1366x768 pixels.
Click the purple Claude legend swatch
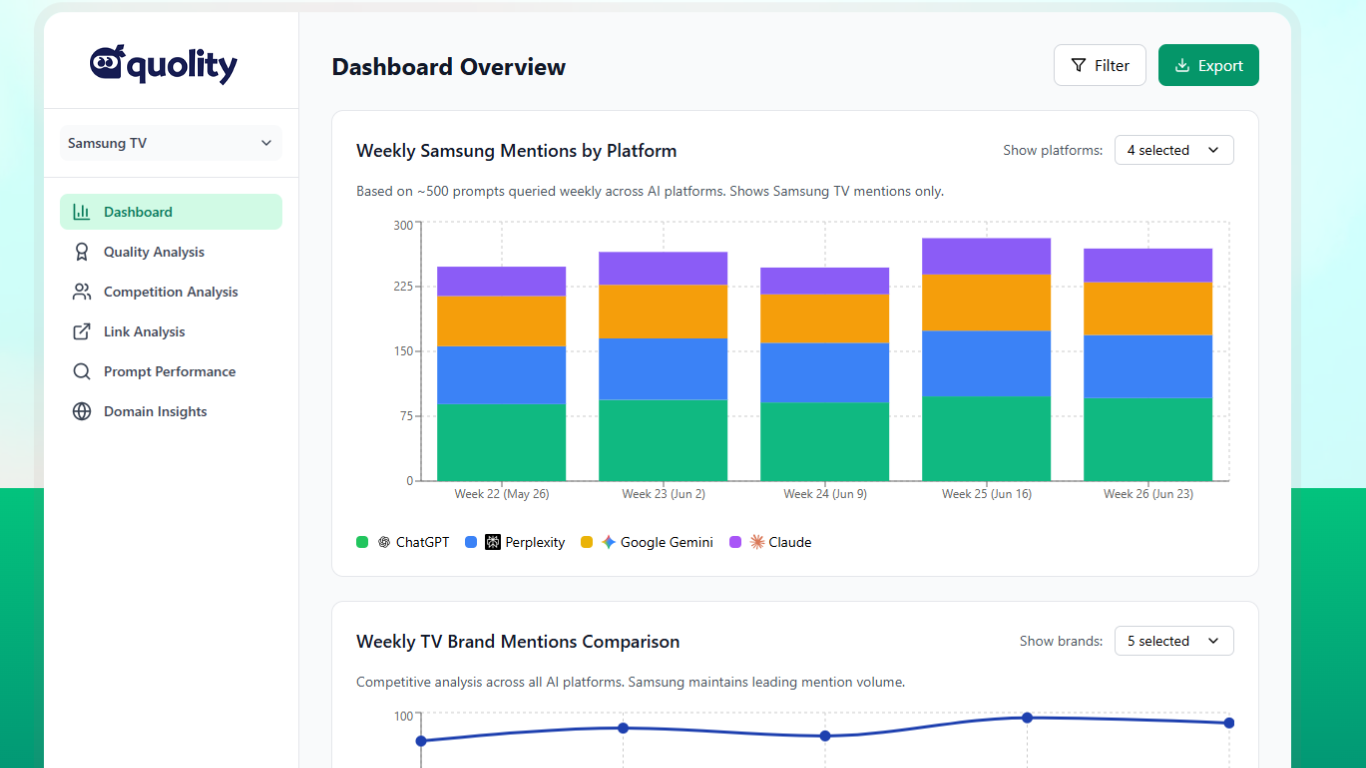click(x=735, y=542)
